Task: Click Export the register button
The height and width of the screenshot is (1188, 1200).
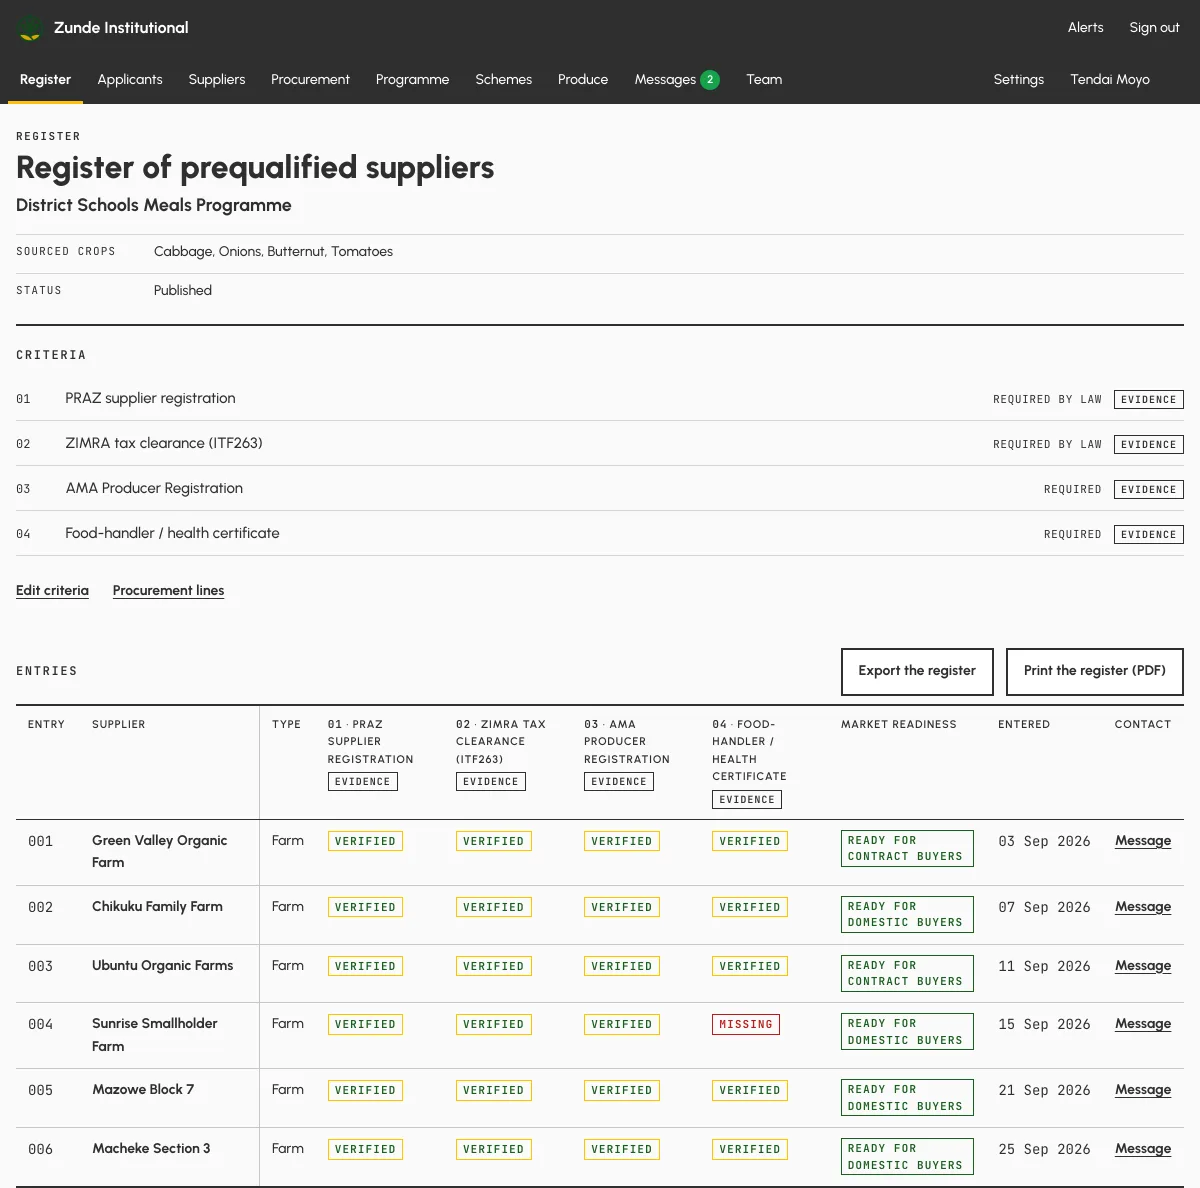Action: [x=917, y=671]
